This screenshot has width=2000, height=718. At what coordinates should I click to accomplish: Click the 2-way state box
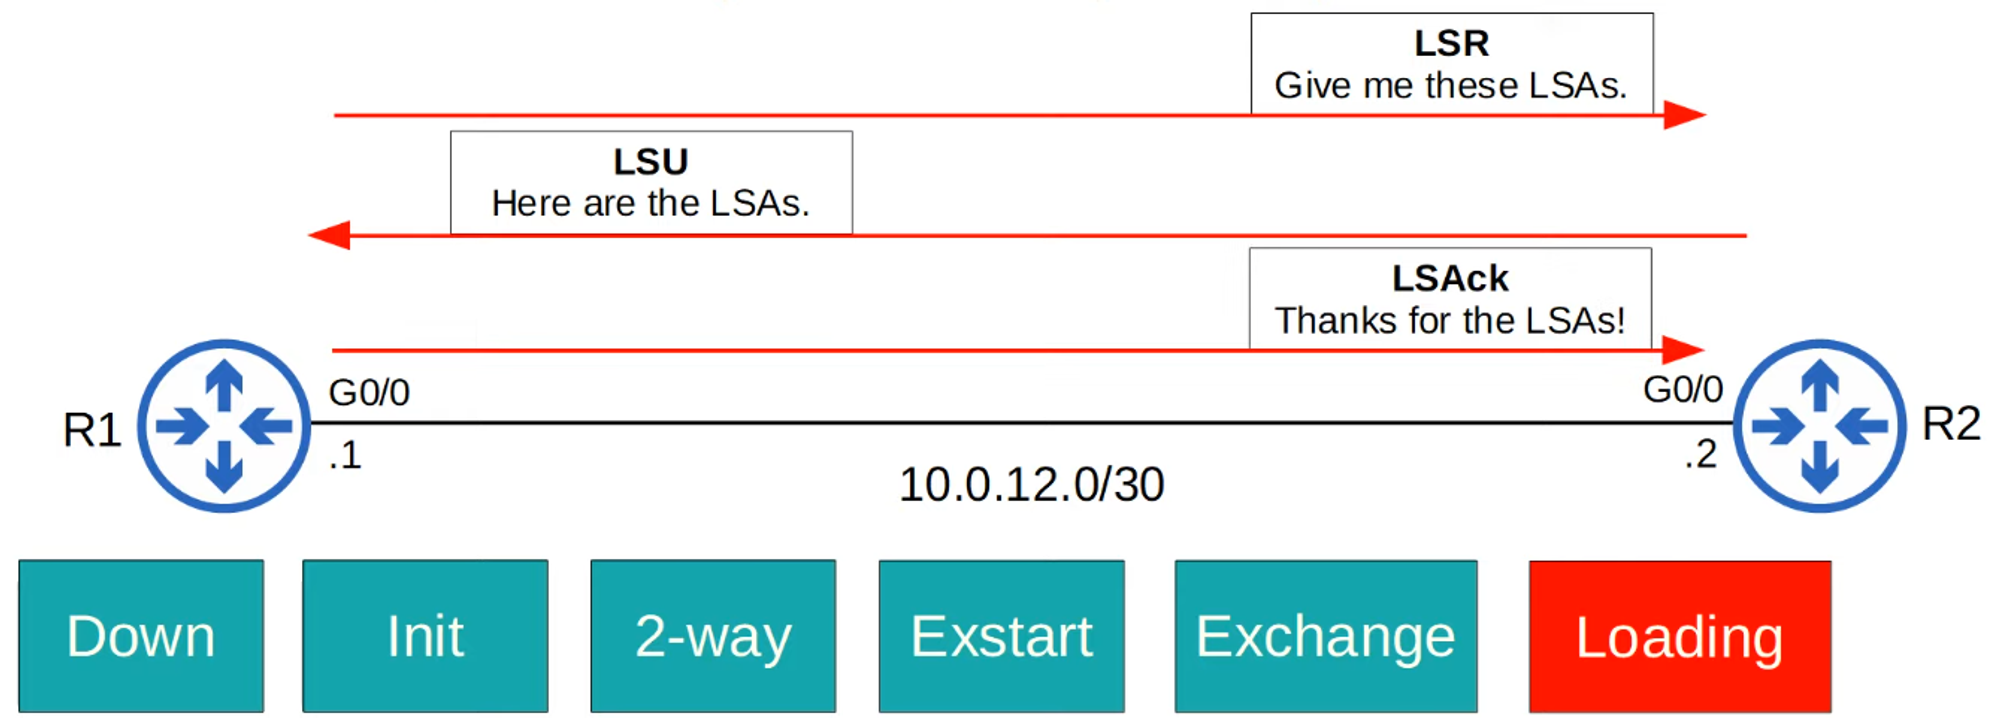point(713,636)
